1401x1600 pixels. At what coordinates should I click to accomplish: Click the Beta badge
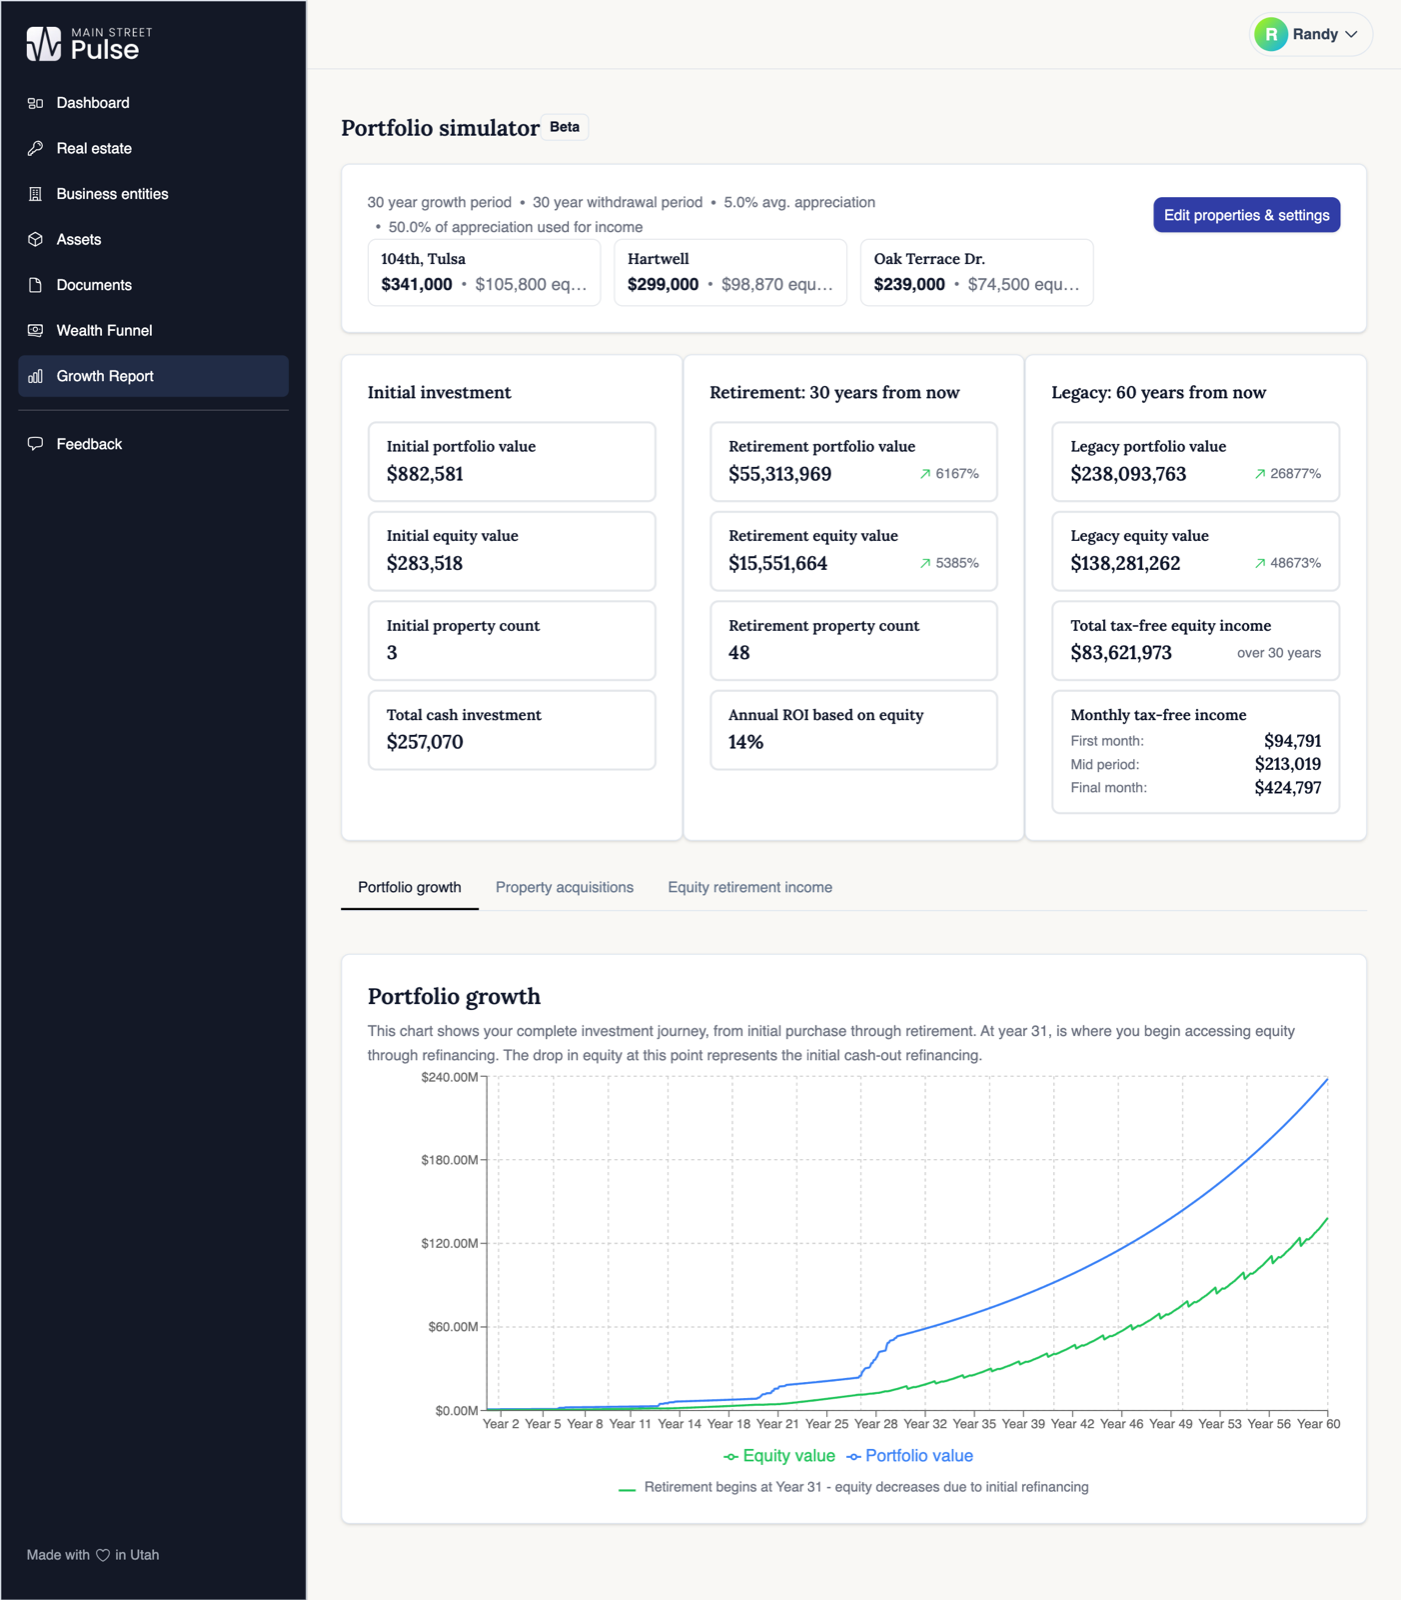pos(565,127)
